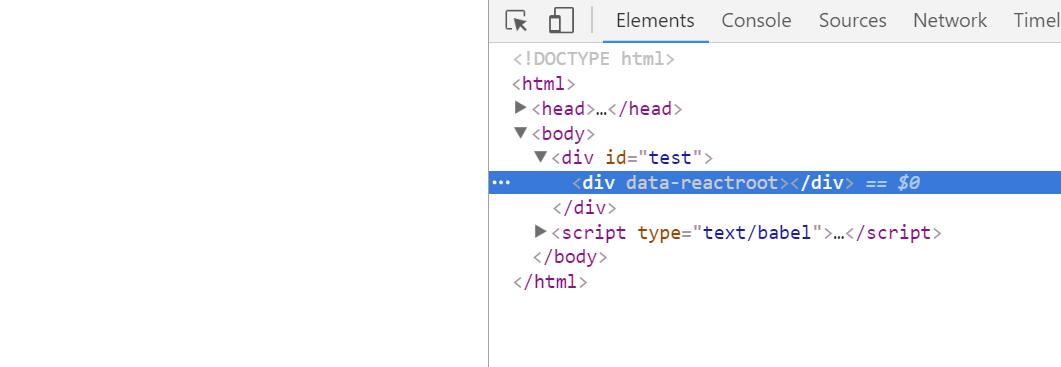The width and height of the screenshot is (1061, 367).
Task: Toggle the device toolbar icon
Action: click(561, 21)
